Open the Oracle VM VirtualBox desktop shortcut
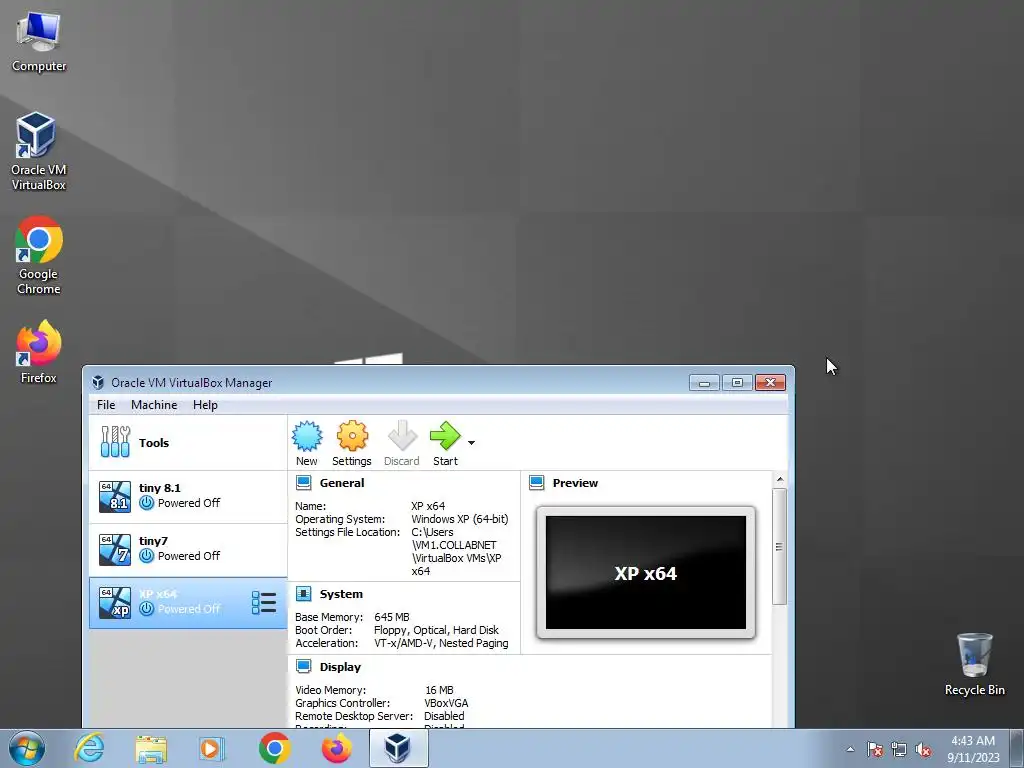Viewport: 1024px width, 768px height. click(39, 152)
